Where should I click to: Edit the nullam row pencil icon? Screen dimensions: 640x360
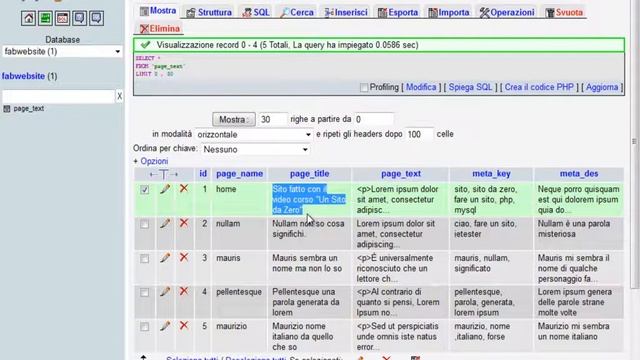(165, 223)
